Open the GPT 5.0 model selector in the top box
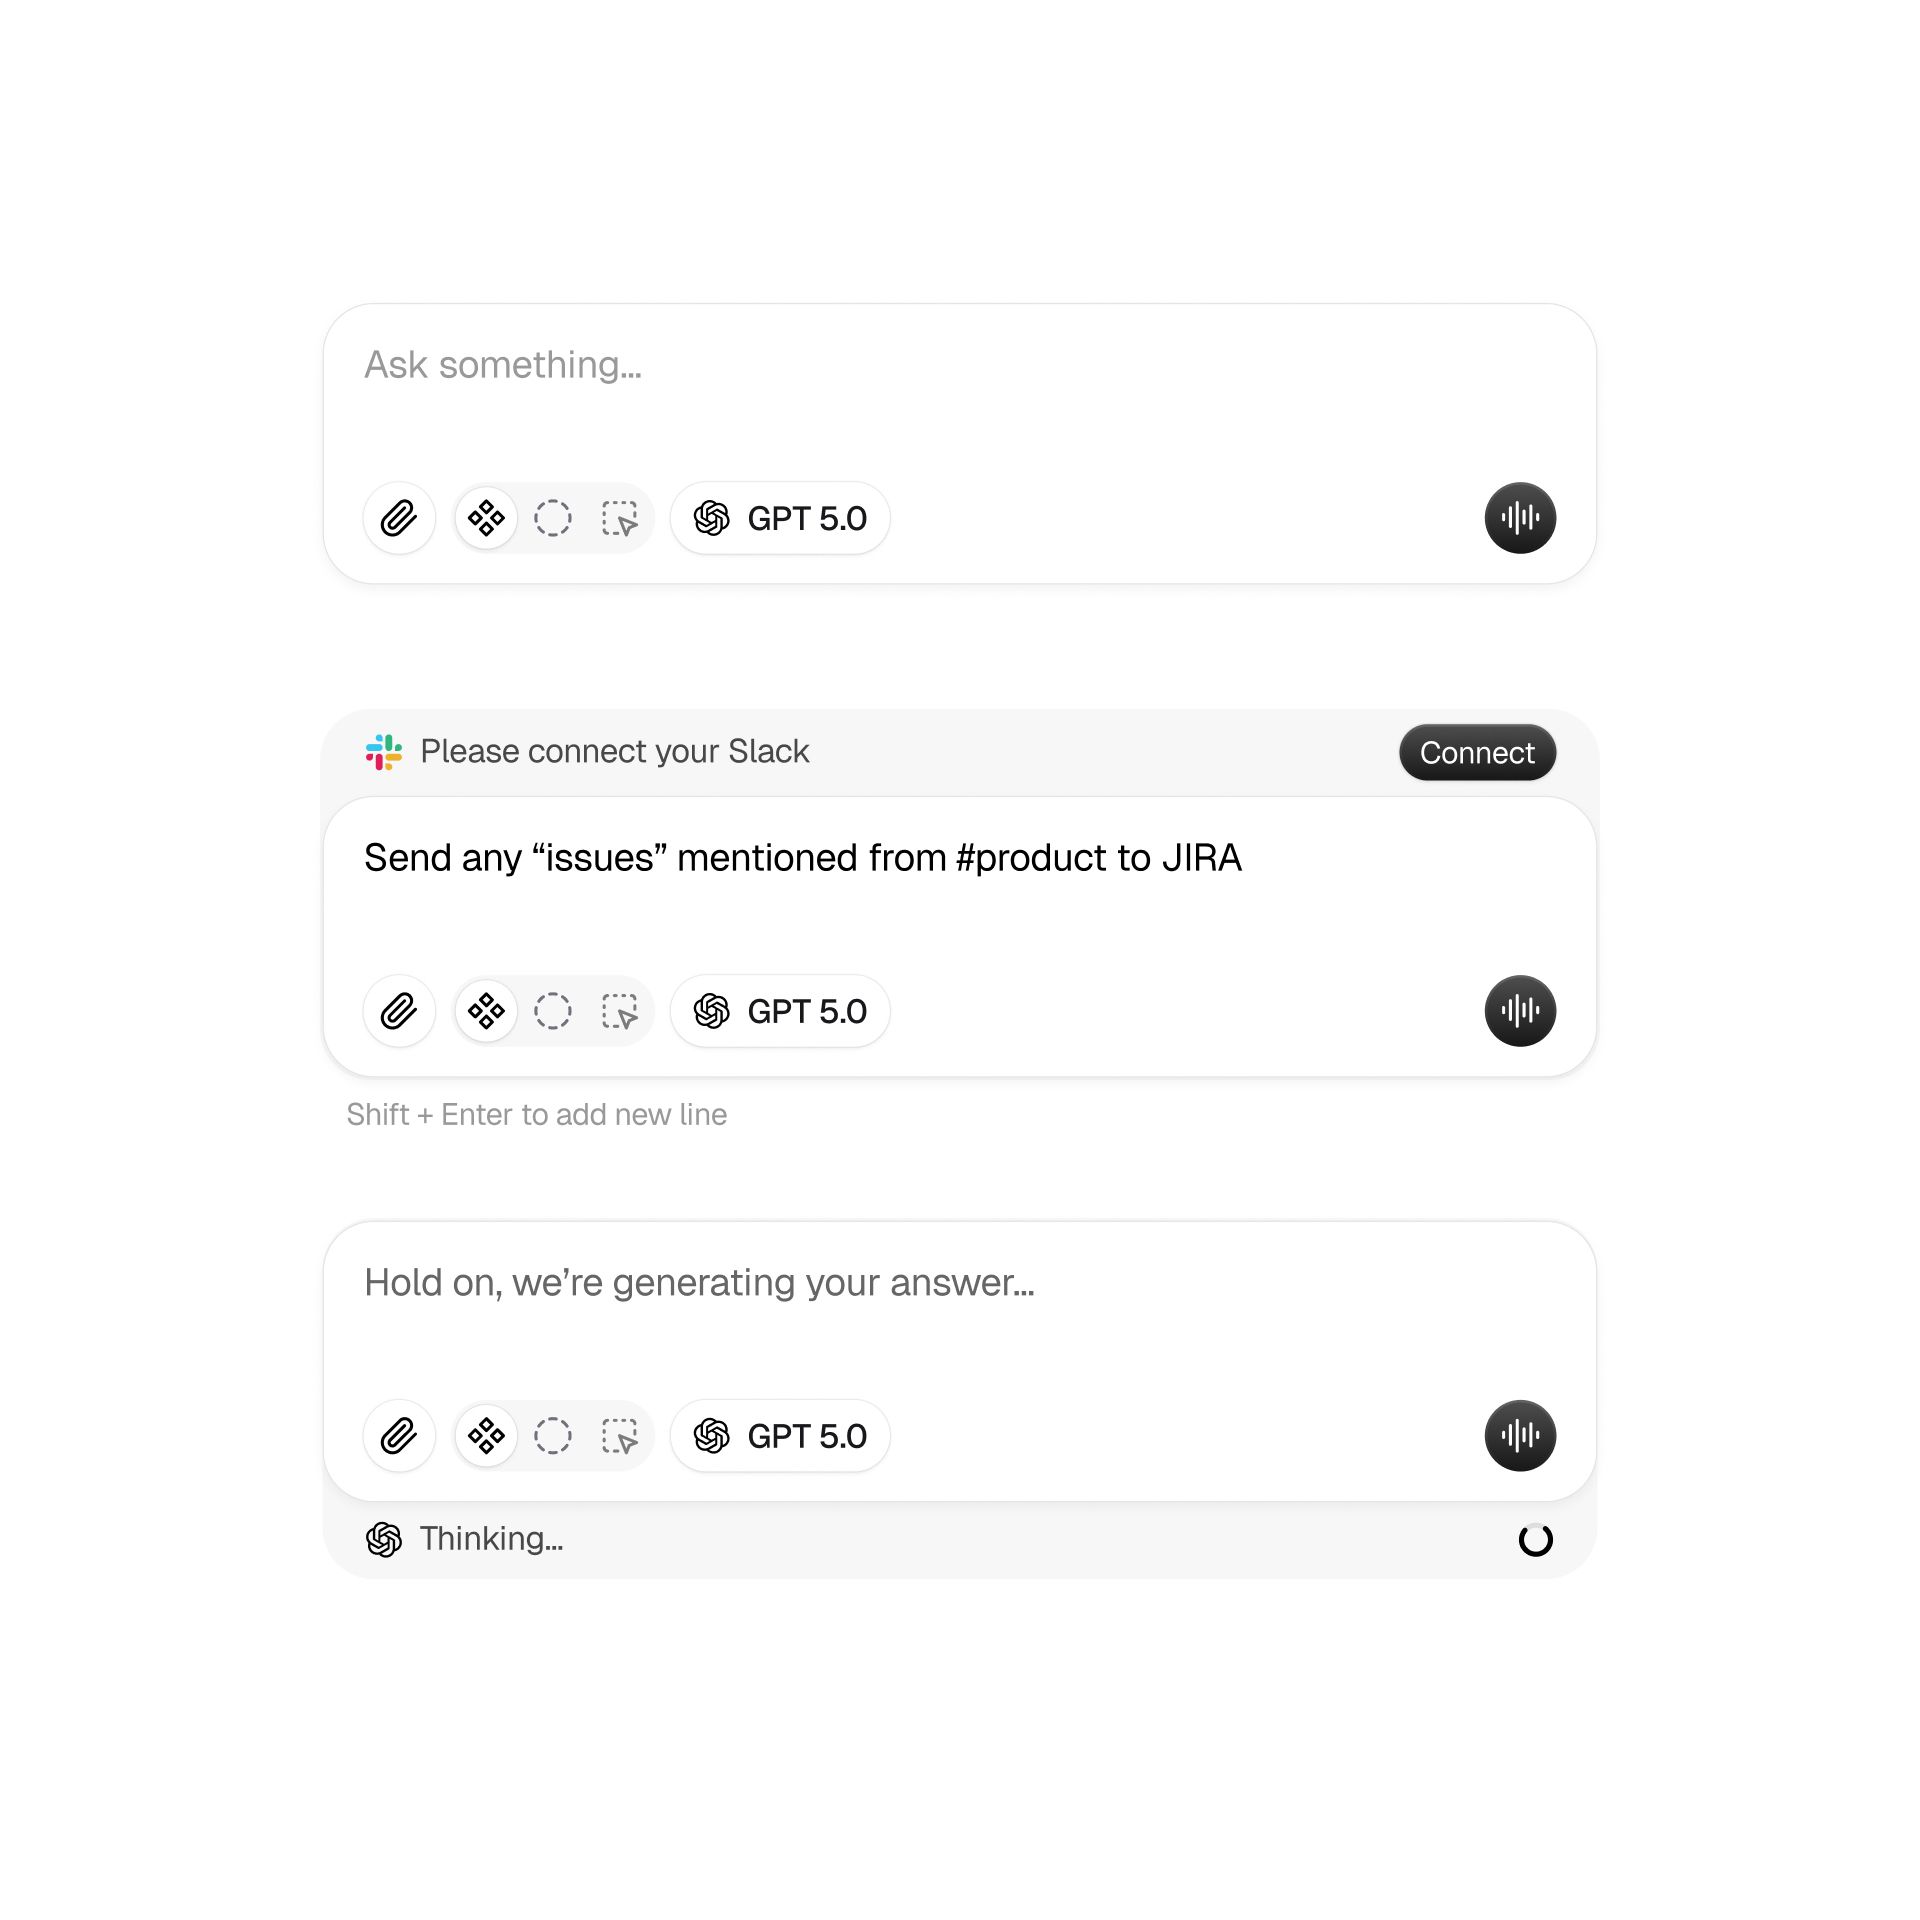 [780, 518]
